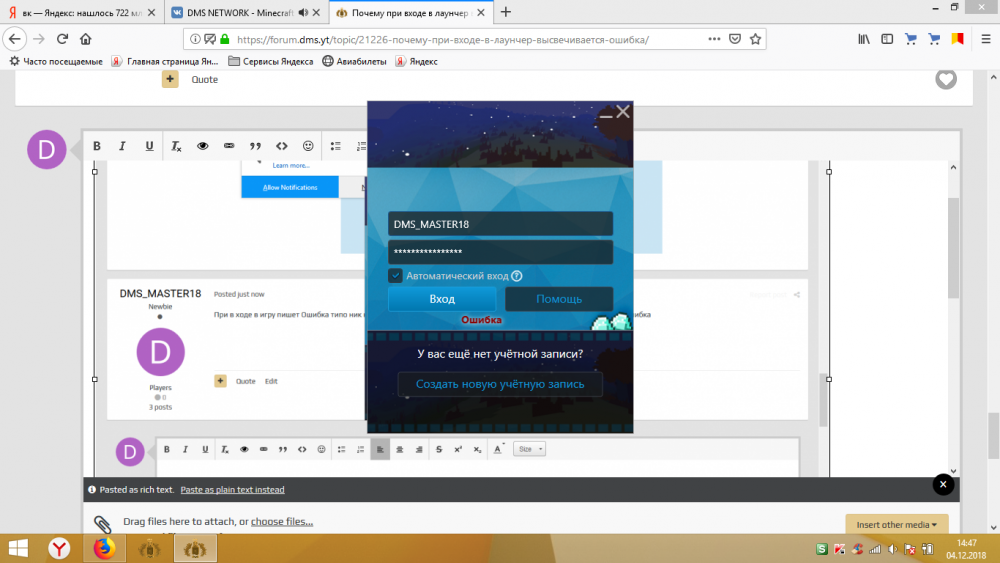
Task: Click the superscript formatting icon
Action: pos(458,450)
